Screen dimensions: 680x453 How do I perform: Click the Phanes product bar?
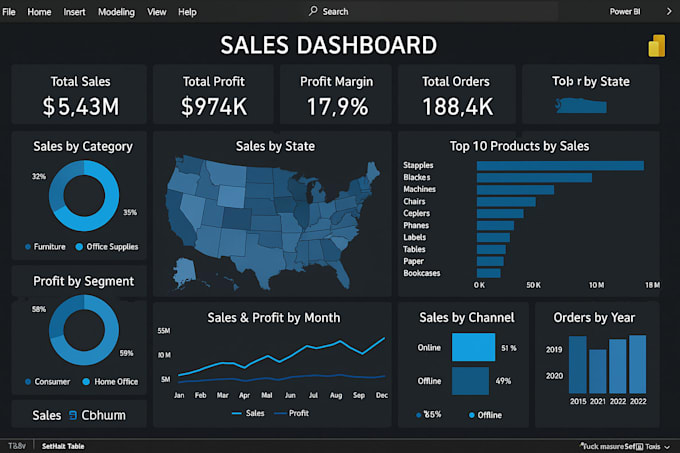[495, 225]
